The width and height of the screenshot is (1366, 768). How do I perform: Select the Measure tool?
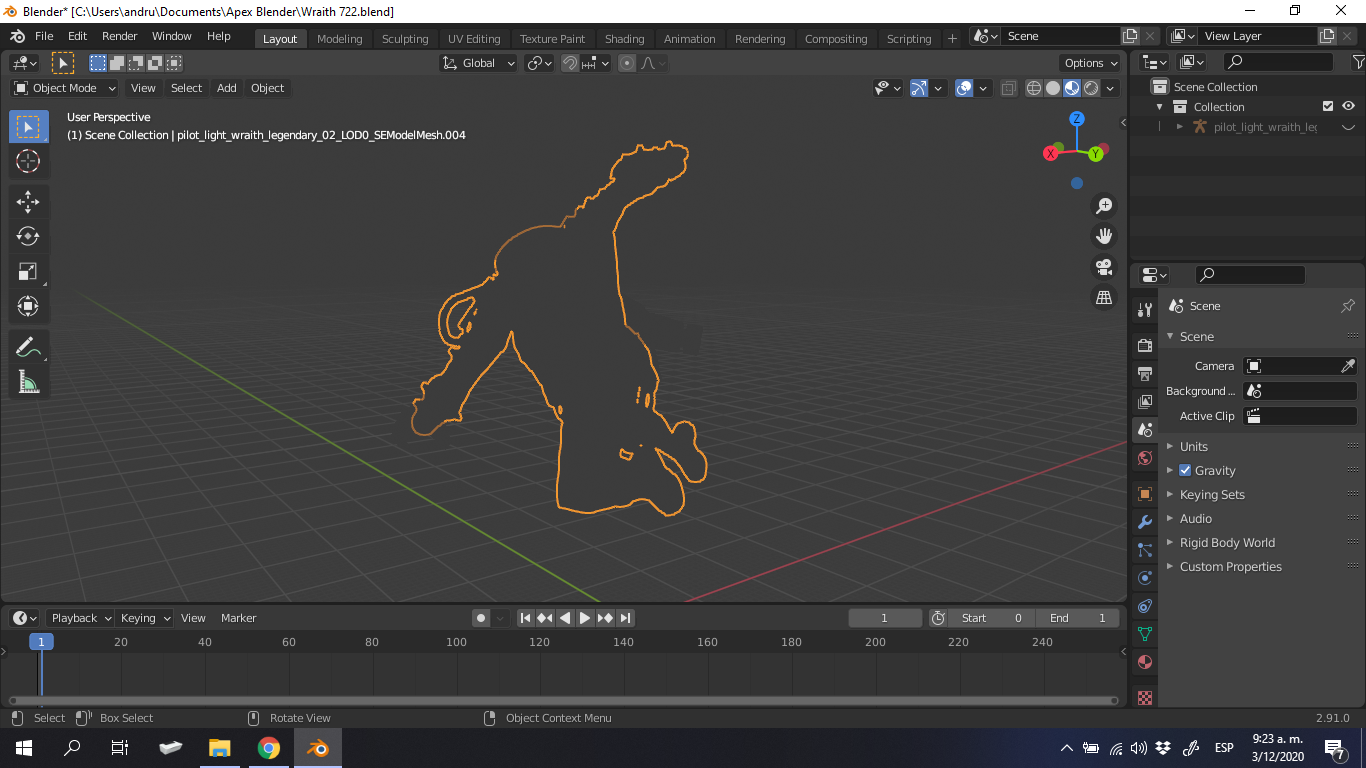pyautogui.click(x=28, y=382)
